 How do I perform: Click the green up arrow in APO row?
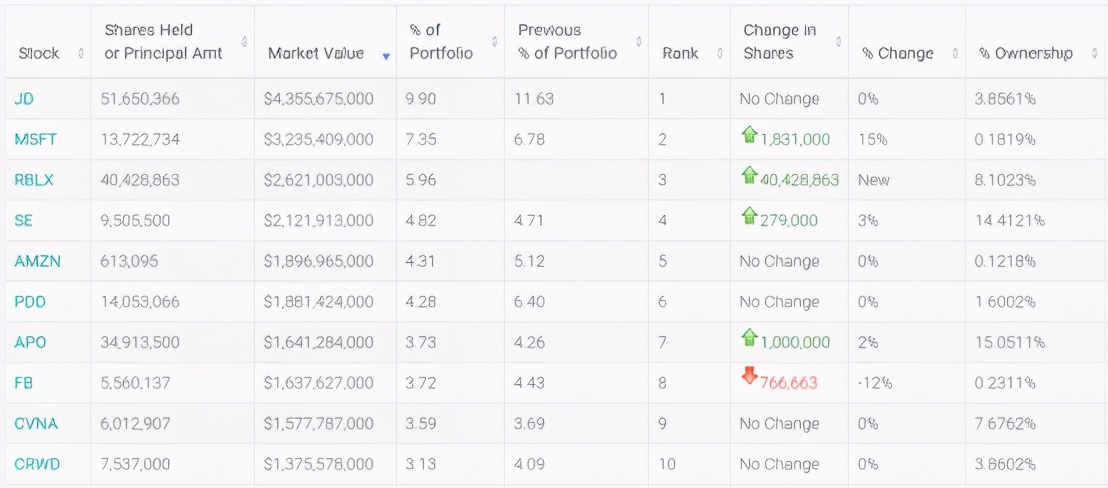pos(749,339)
